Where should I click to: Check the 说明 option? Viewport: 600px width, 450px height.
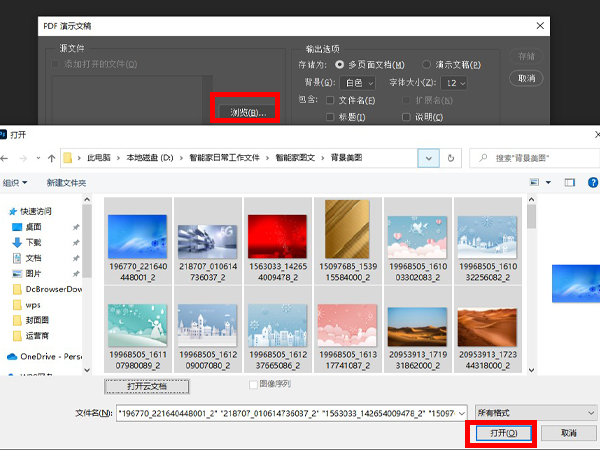click(405, 116)
